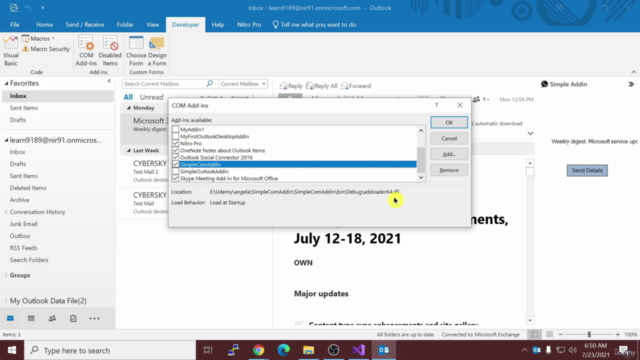This screenshot has width=640, height=360.
Task: Select the Choose Form ribbon button
Action: [x=136, y=51]
